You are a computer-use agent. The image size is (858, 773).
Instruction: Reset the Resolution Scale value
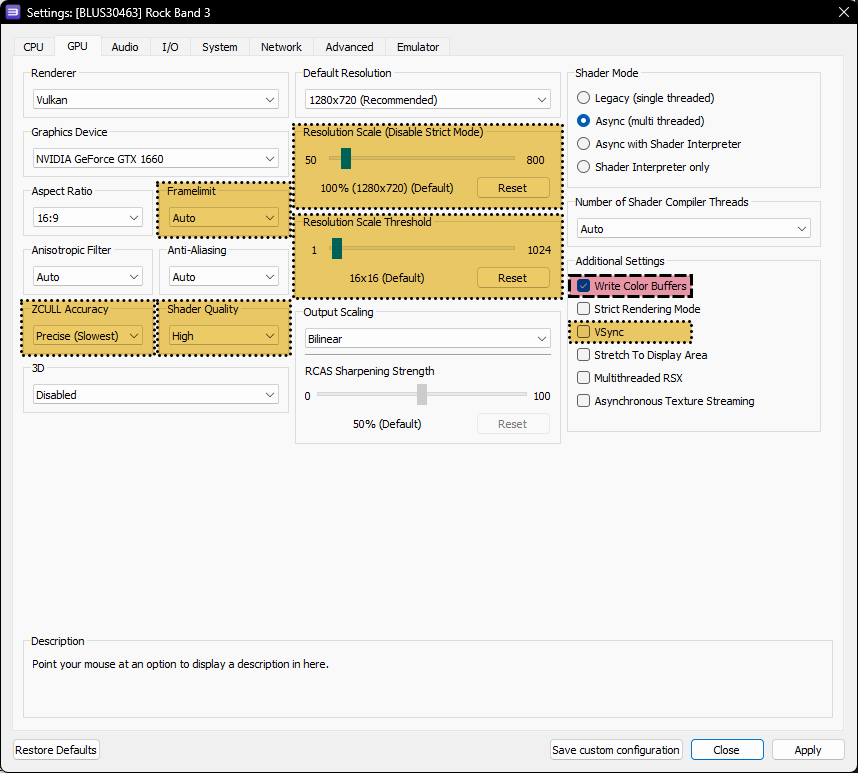click(x=513, y=188)
